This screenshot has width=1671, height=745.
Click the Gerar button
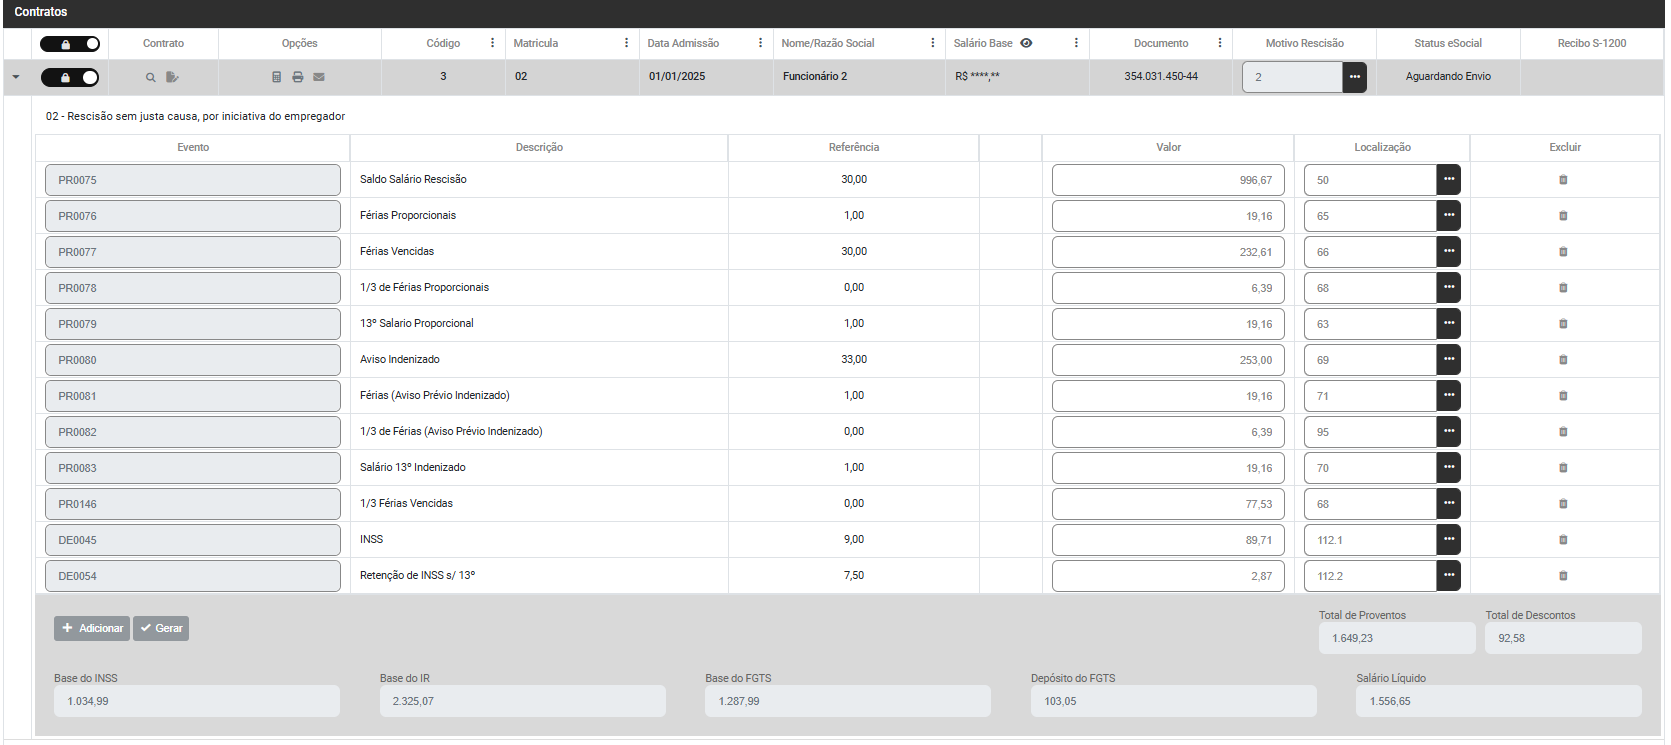click(x=161, y=628)
